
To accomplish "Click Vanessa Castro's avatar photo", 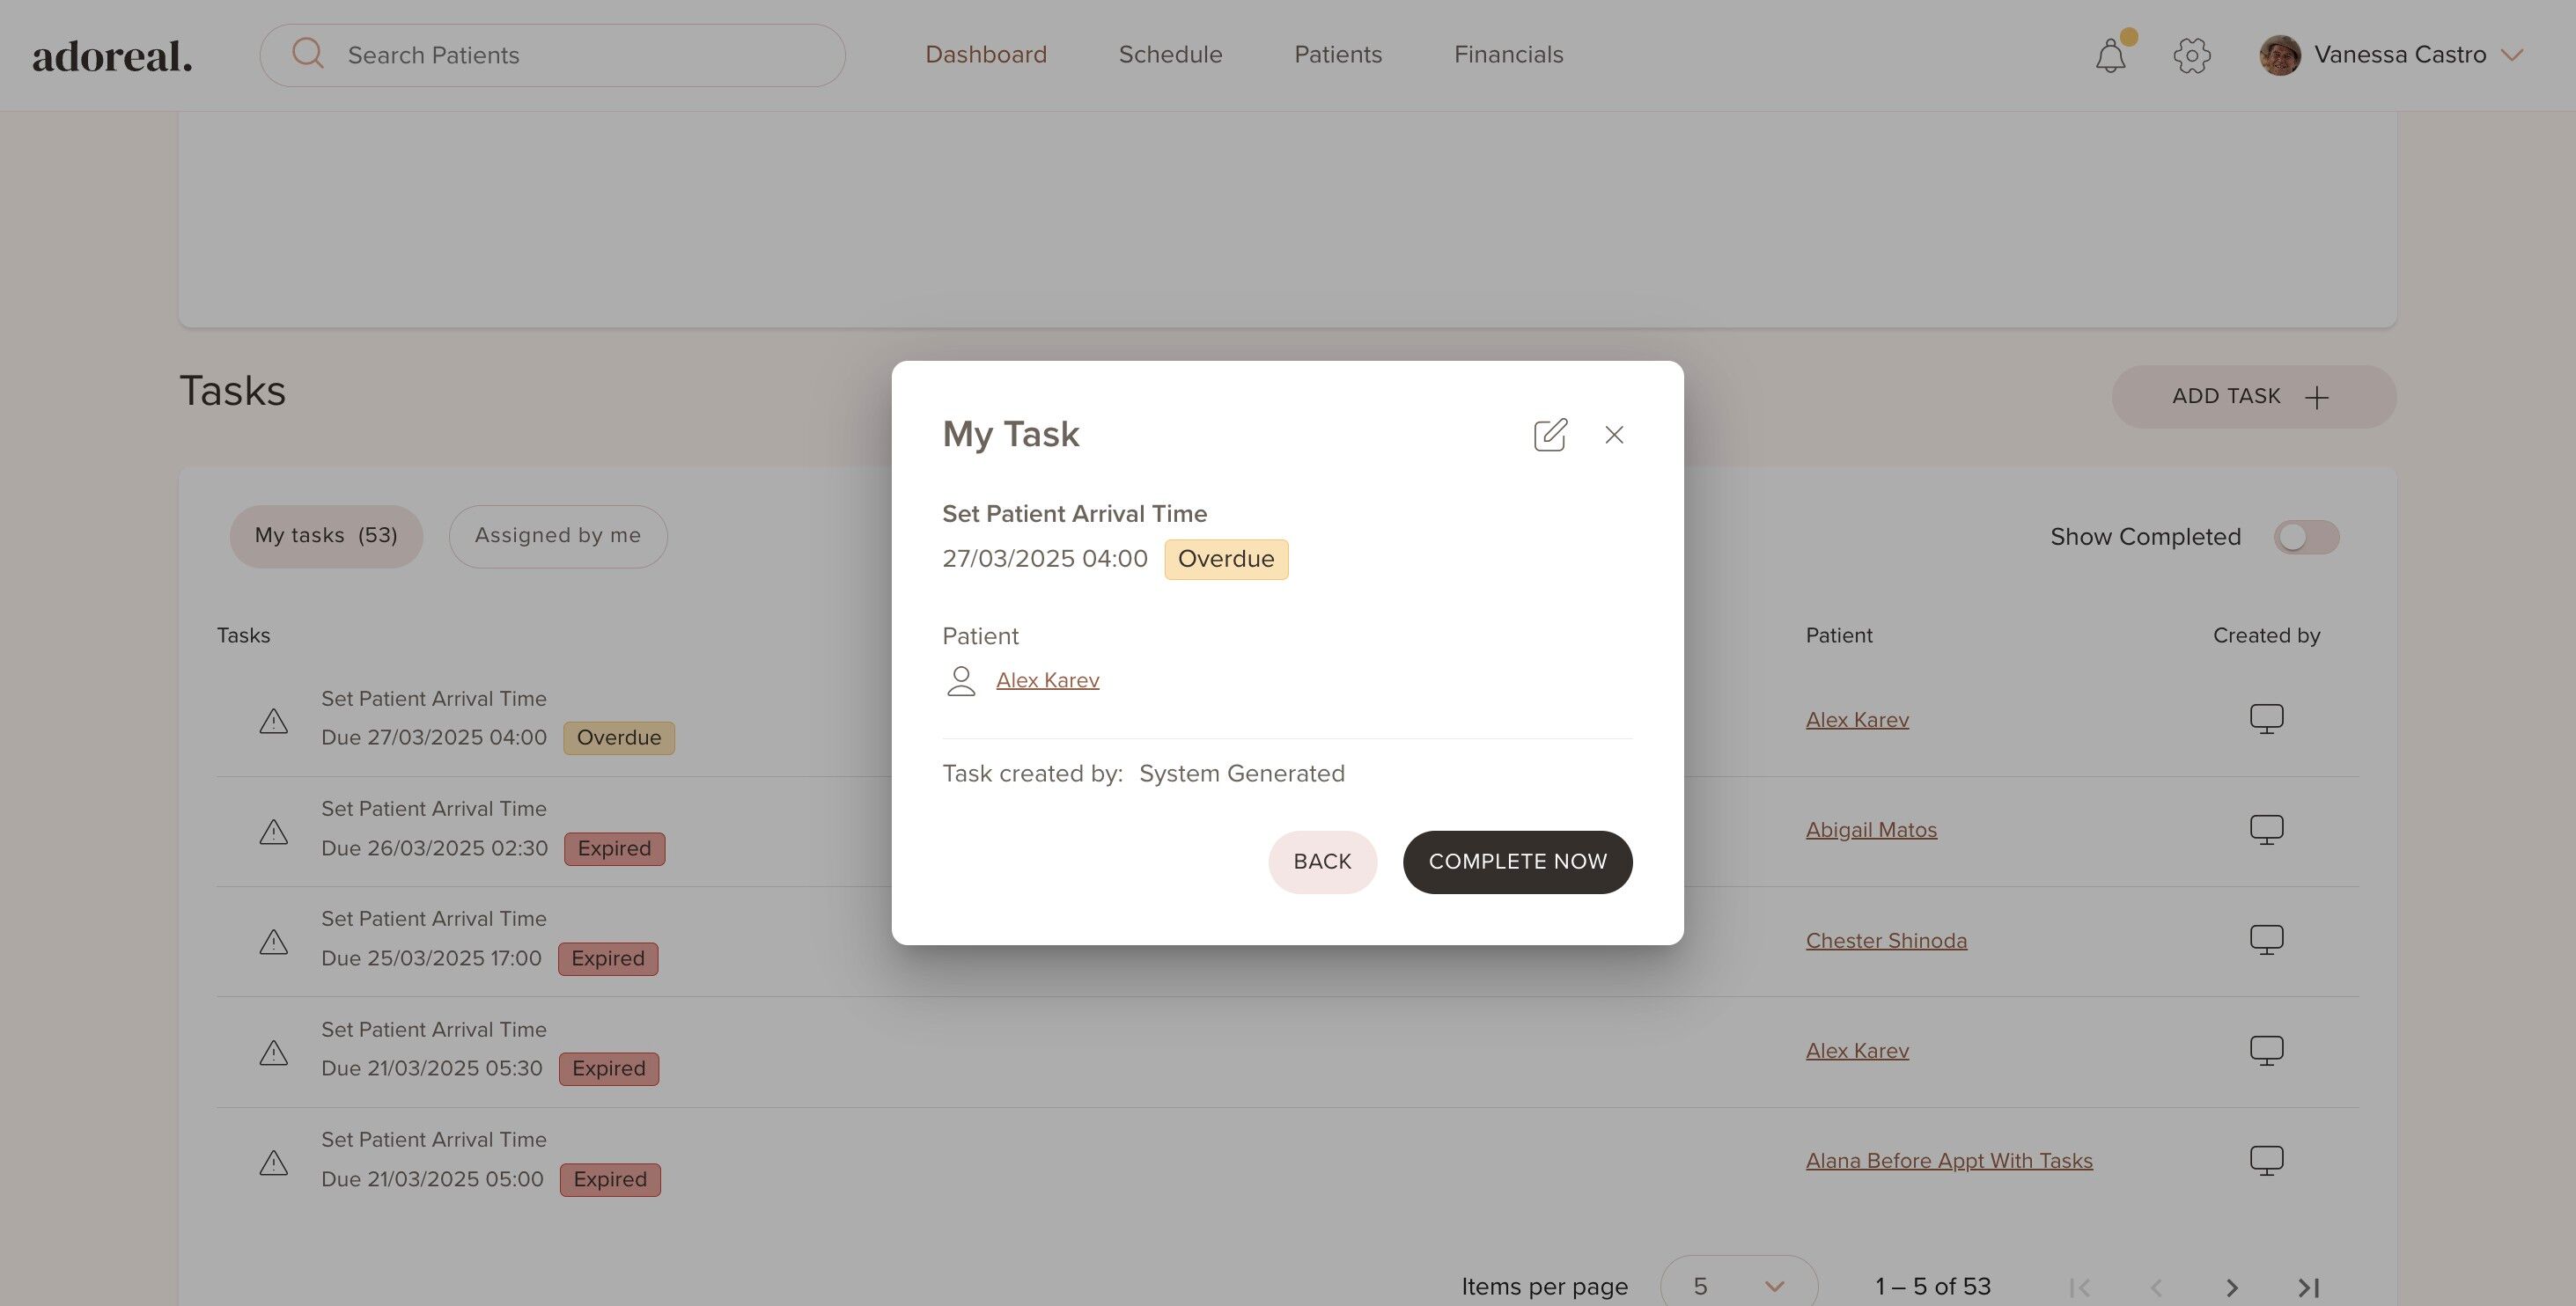I will tap(2279, 55).
